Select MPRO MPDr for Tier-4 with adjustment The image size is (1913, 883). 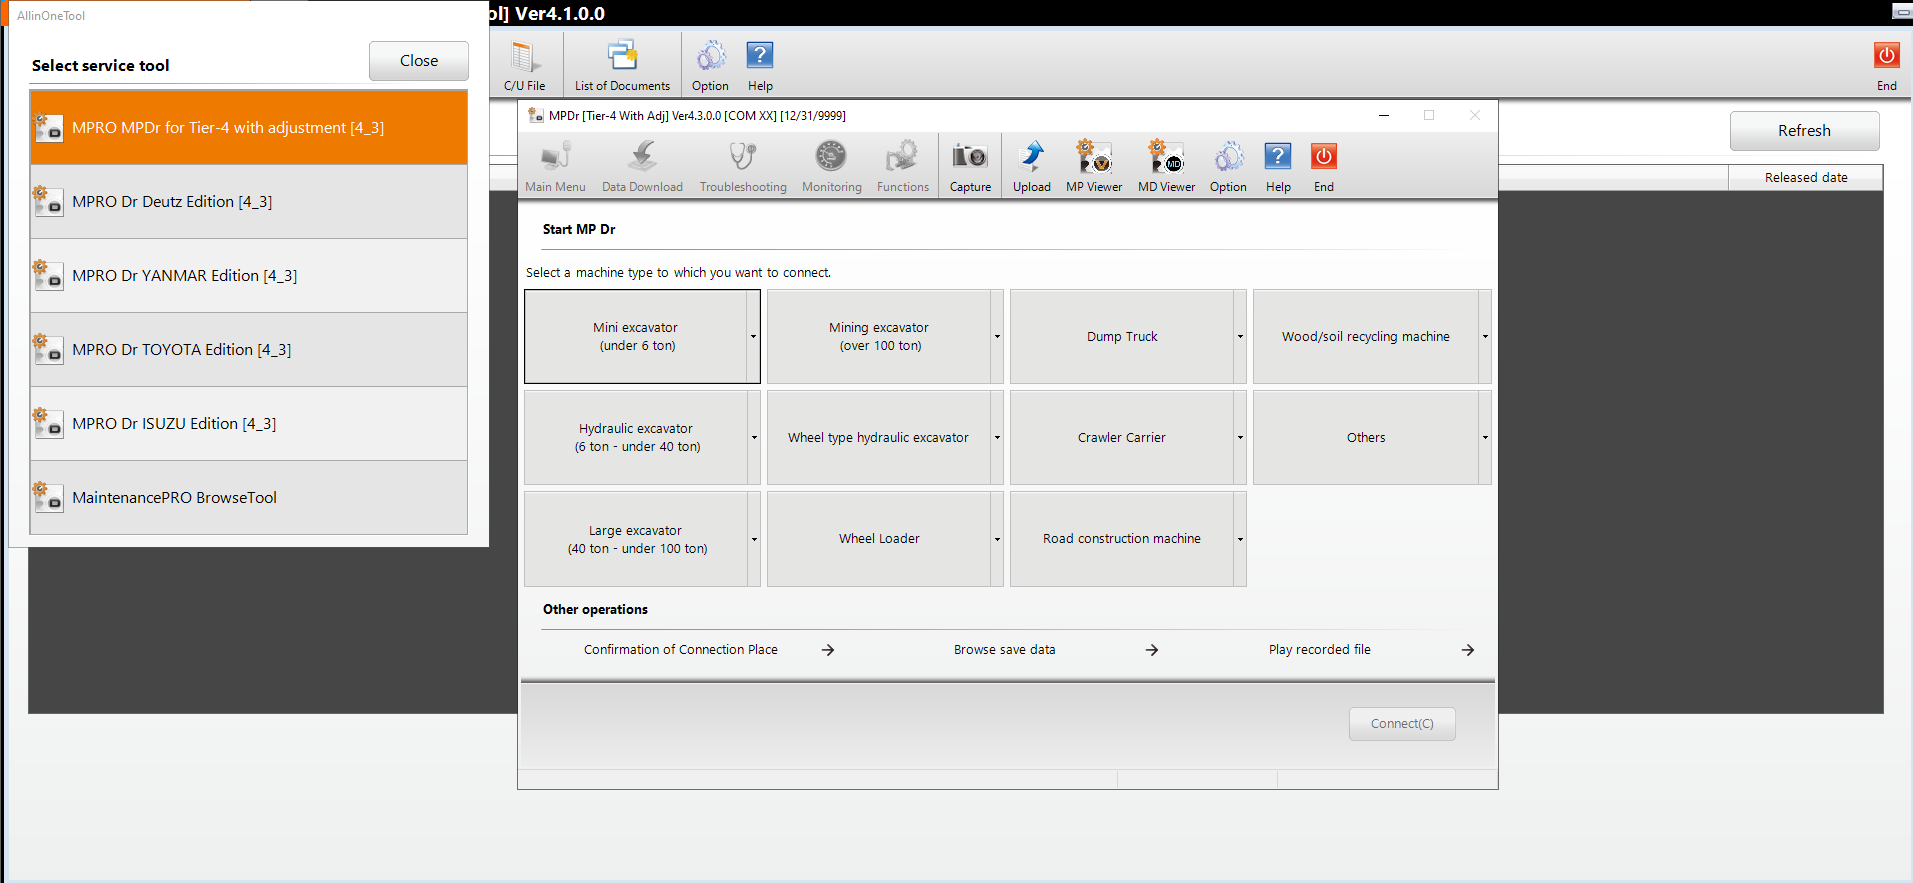[249, 127]
